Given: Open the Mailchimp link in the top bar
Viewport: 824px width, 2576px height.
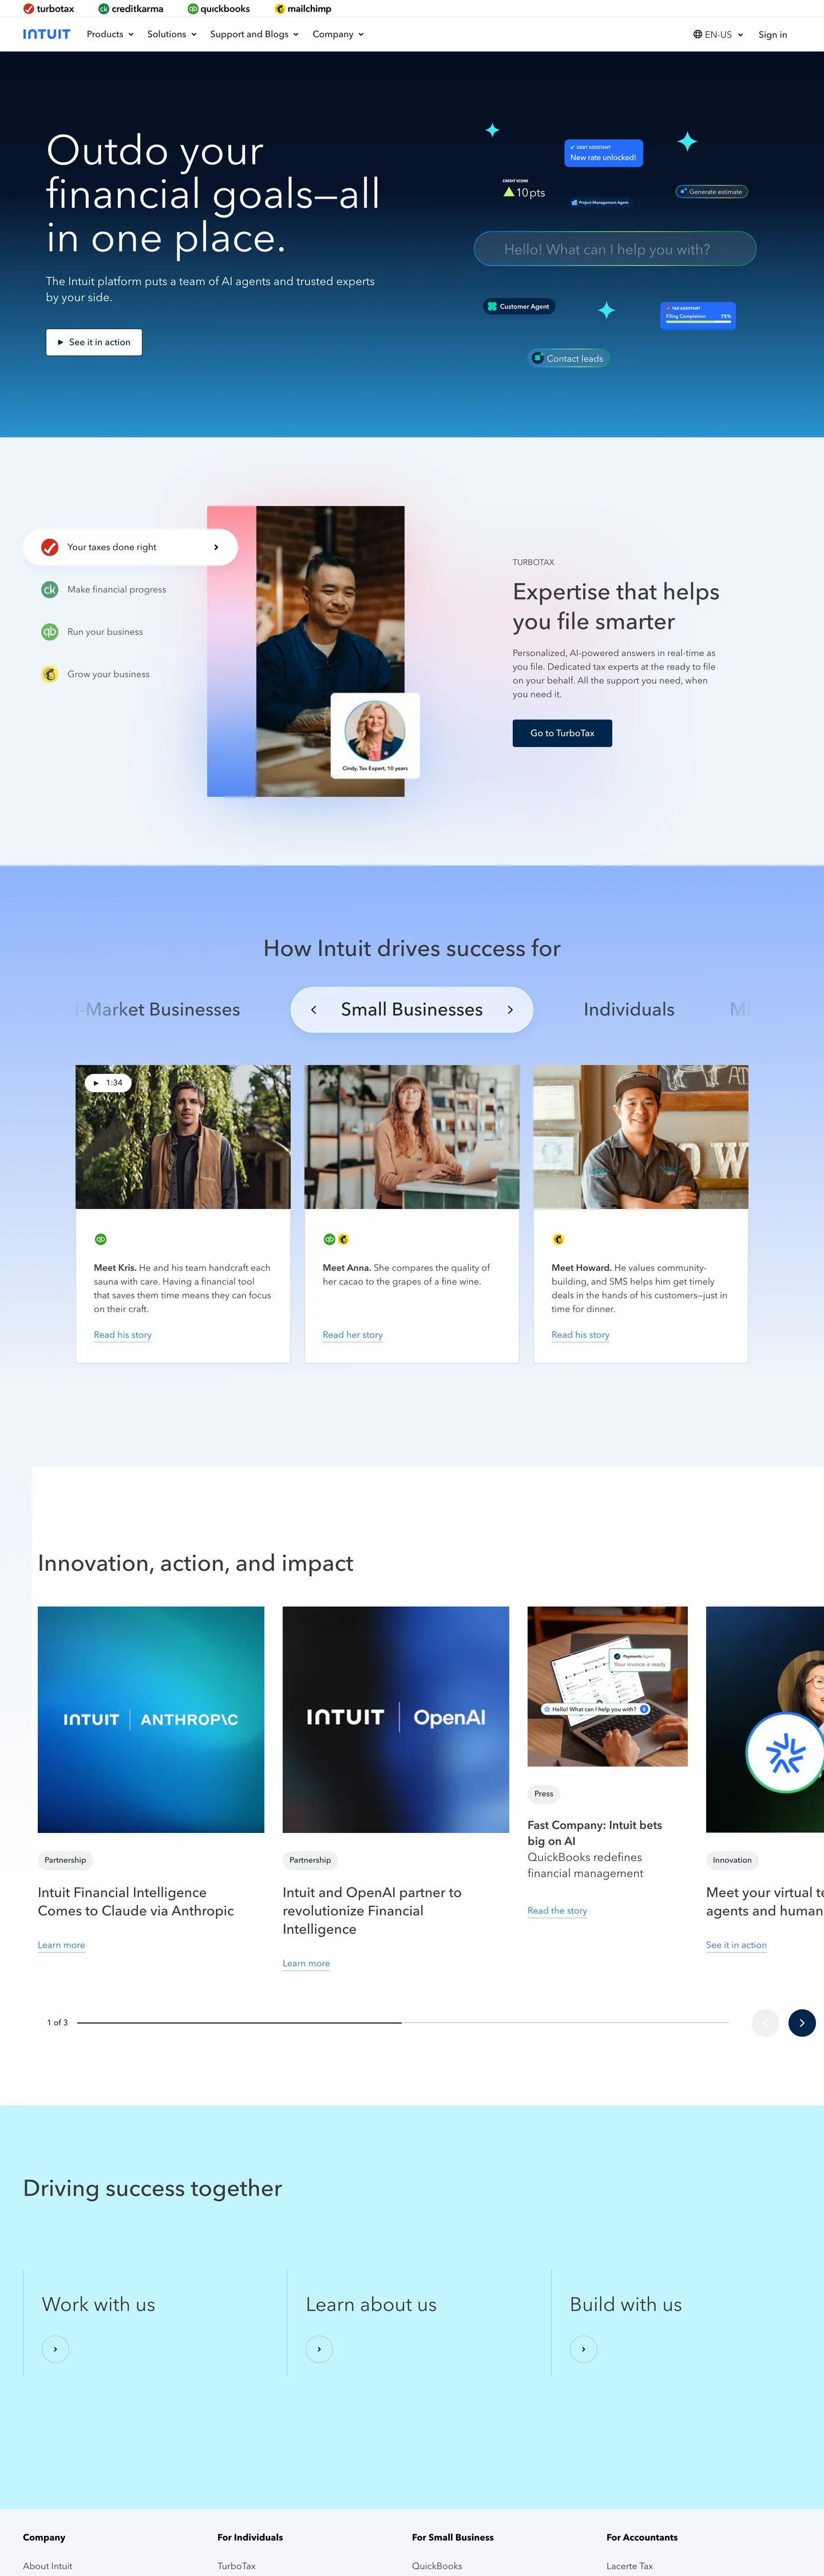Looking at the screenshot, I should click(x=303, y=9).
